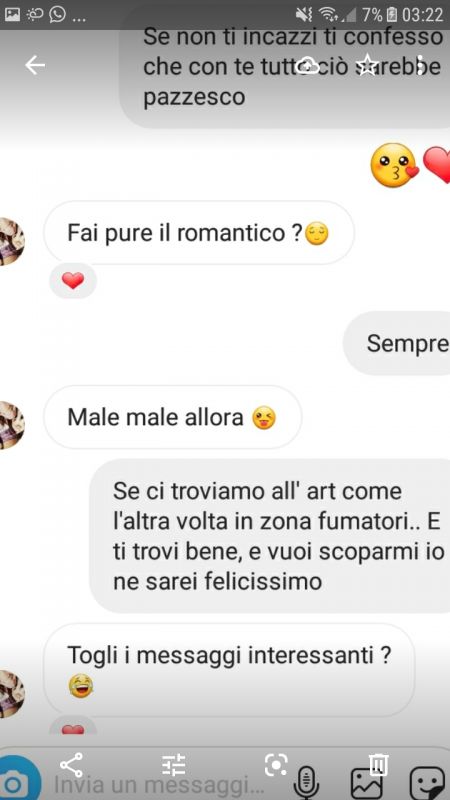450x800 pixels.
Task: Open the sticker icon at bottom right
Action: 427,783
